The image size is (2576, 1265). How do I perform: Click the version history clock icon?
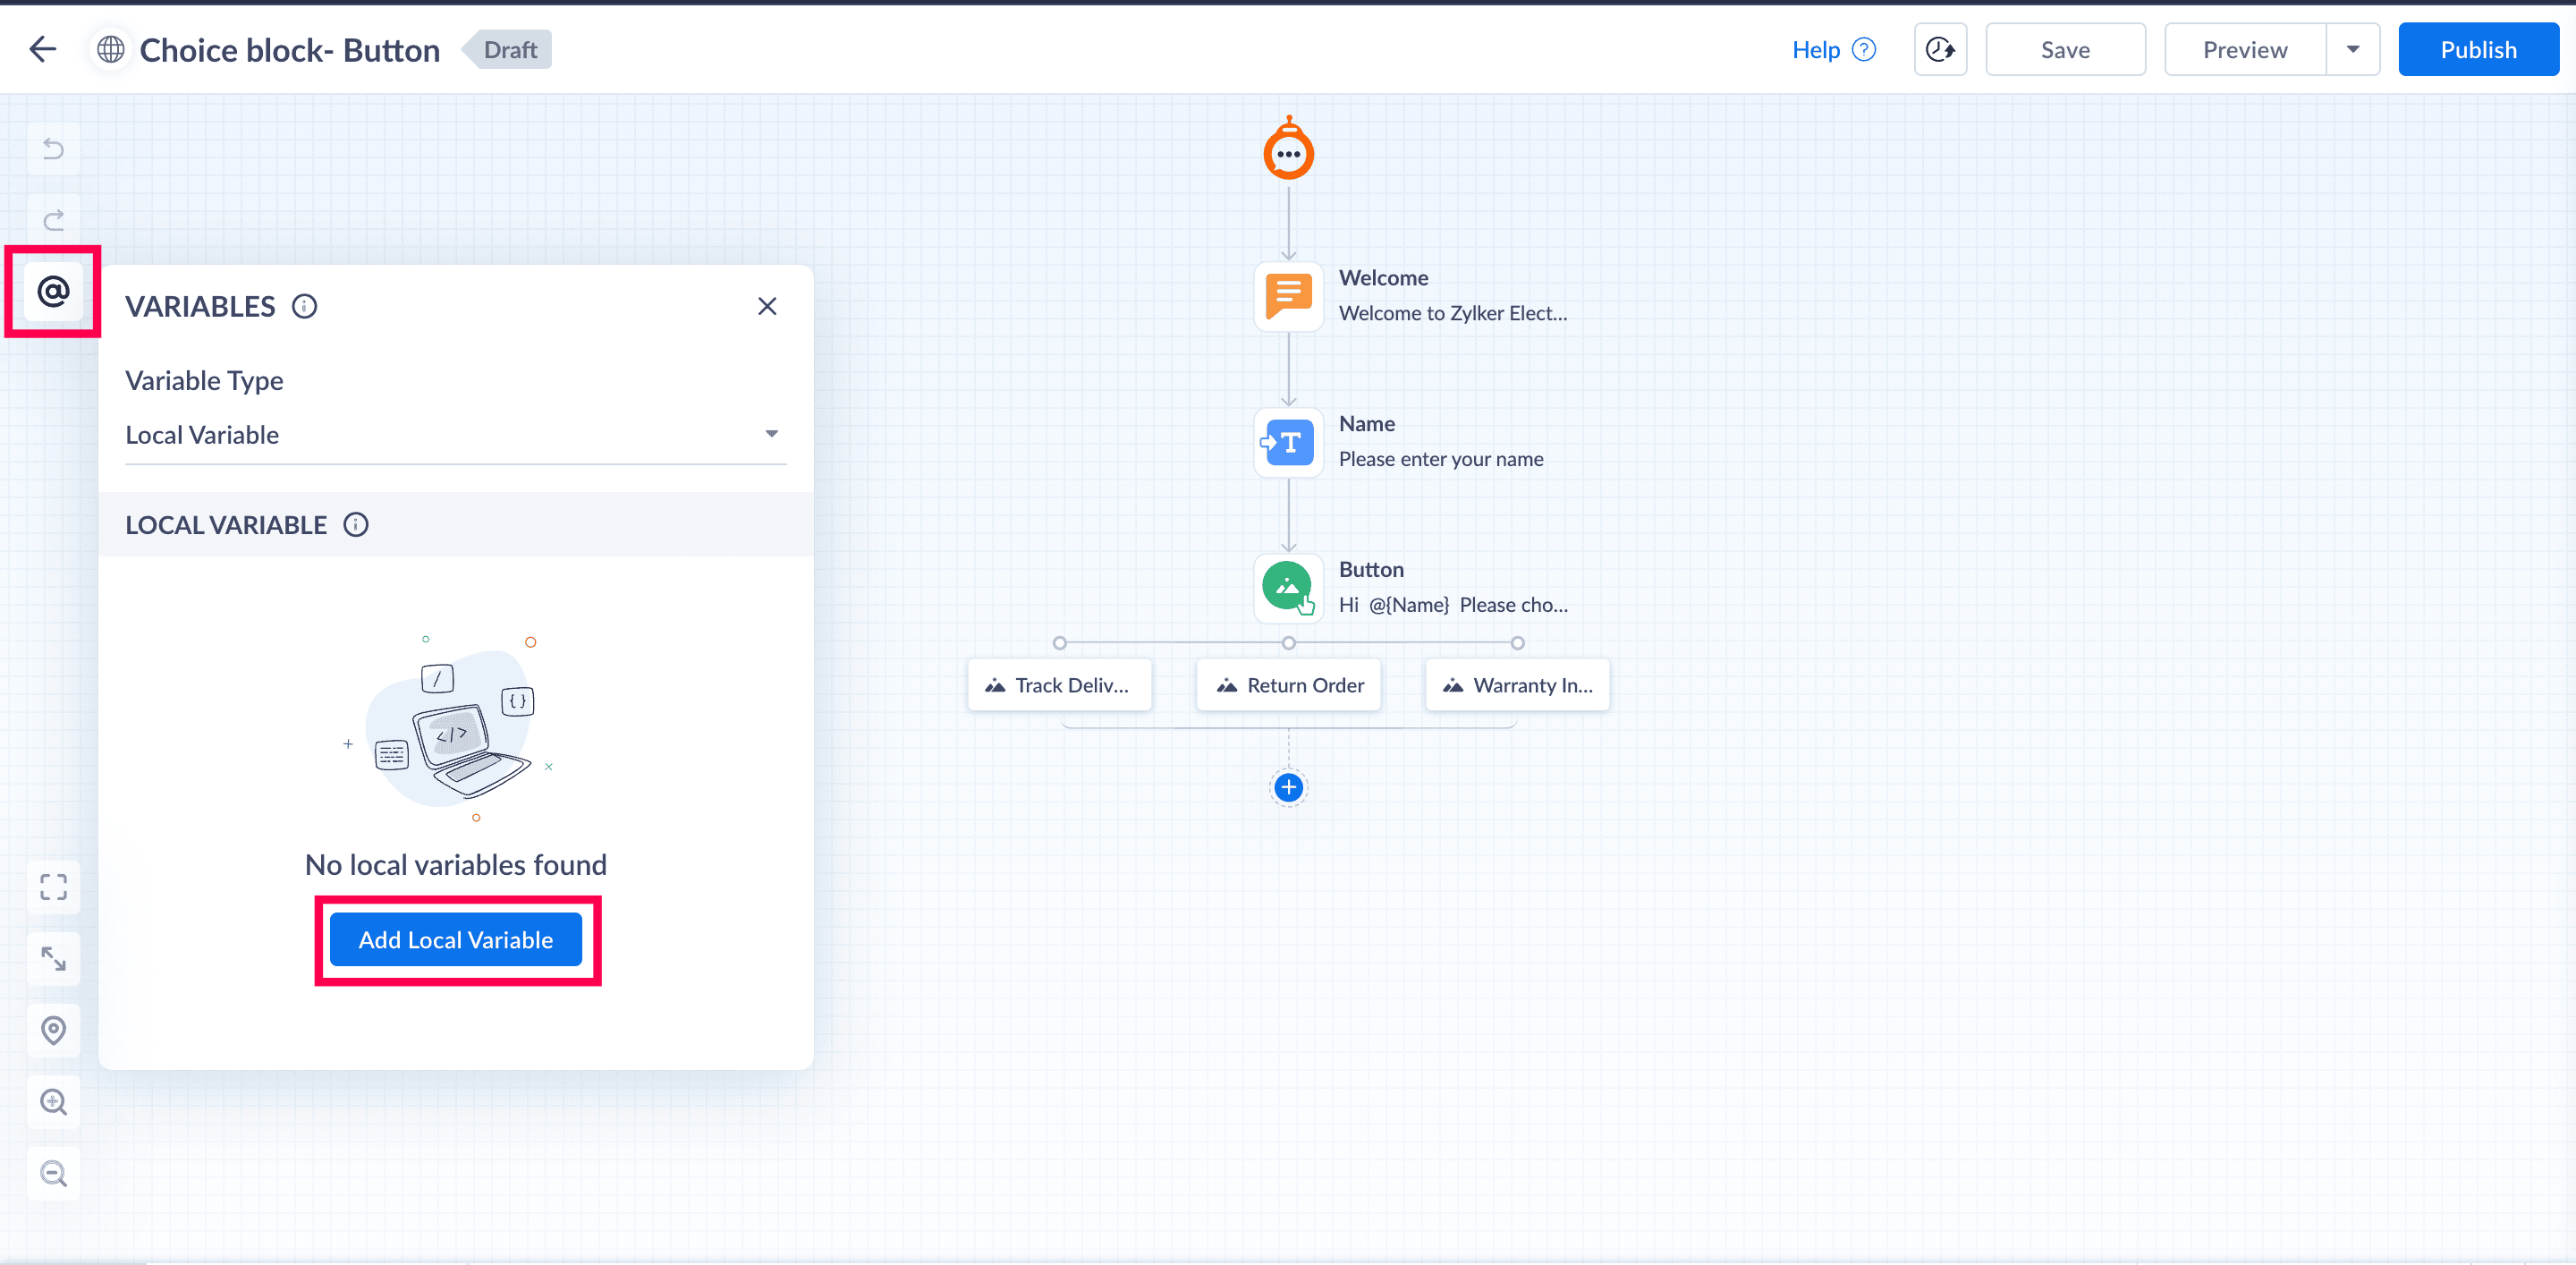coord(1940,49)
